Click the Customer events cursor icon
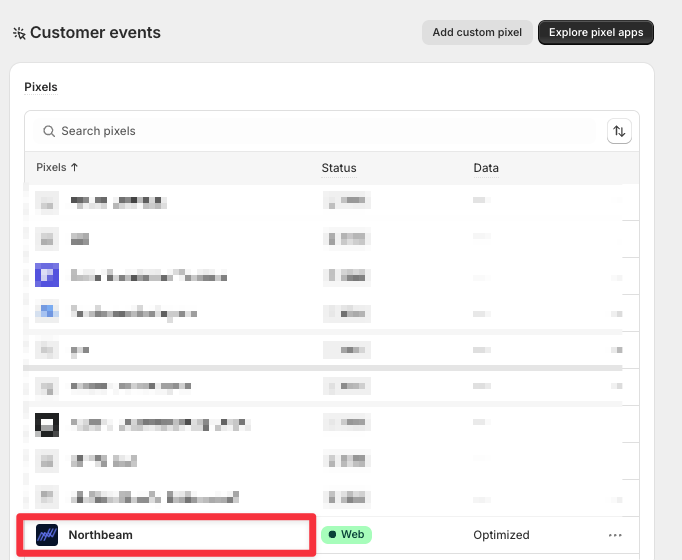This screenshot has height=560, width=682. pyautogui.click(x=19, y=33)
